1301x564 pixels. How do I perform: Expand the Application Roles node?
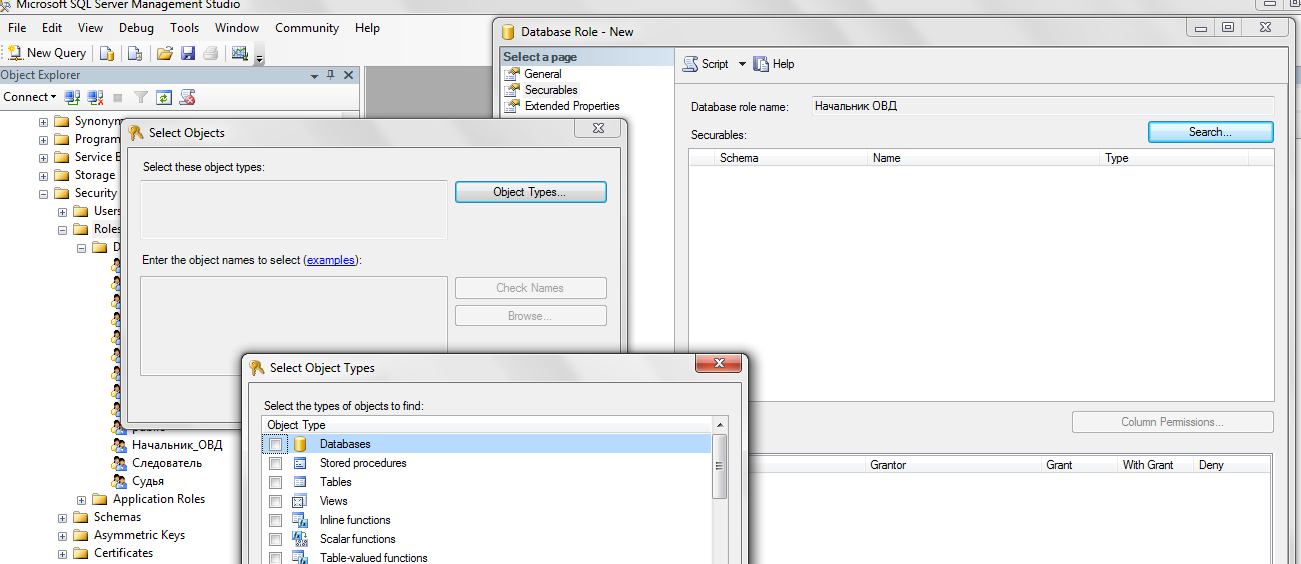[x=82, y=500]
